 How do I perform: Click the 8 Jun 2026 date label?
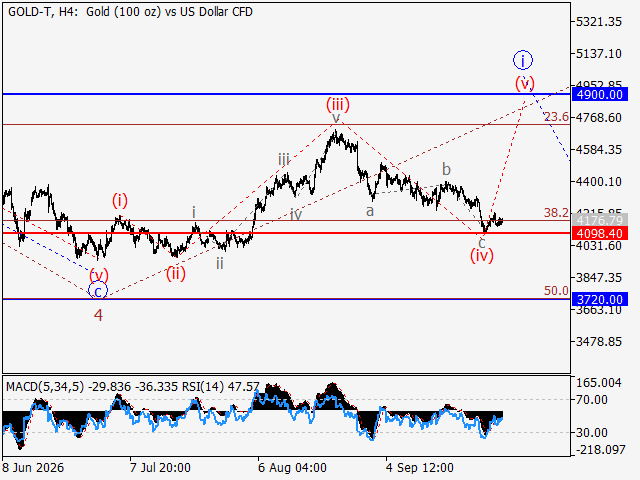[33, 468]
